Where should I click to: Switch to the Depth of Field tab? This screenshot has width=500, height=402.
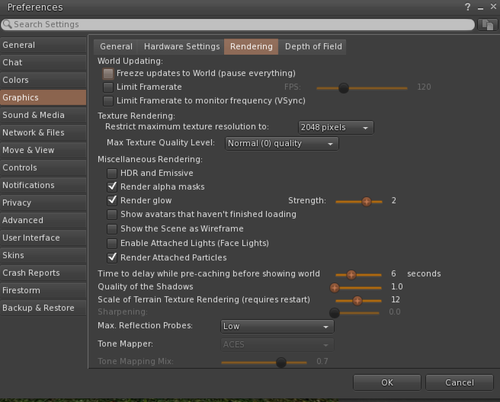pos(313,47)
